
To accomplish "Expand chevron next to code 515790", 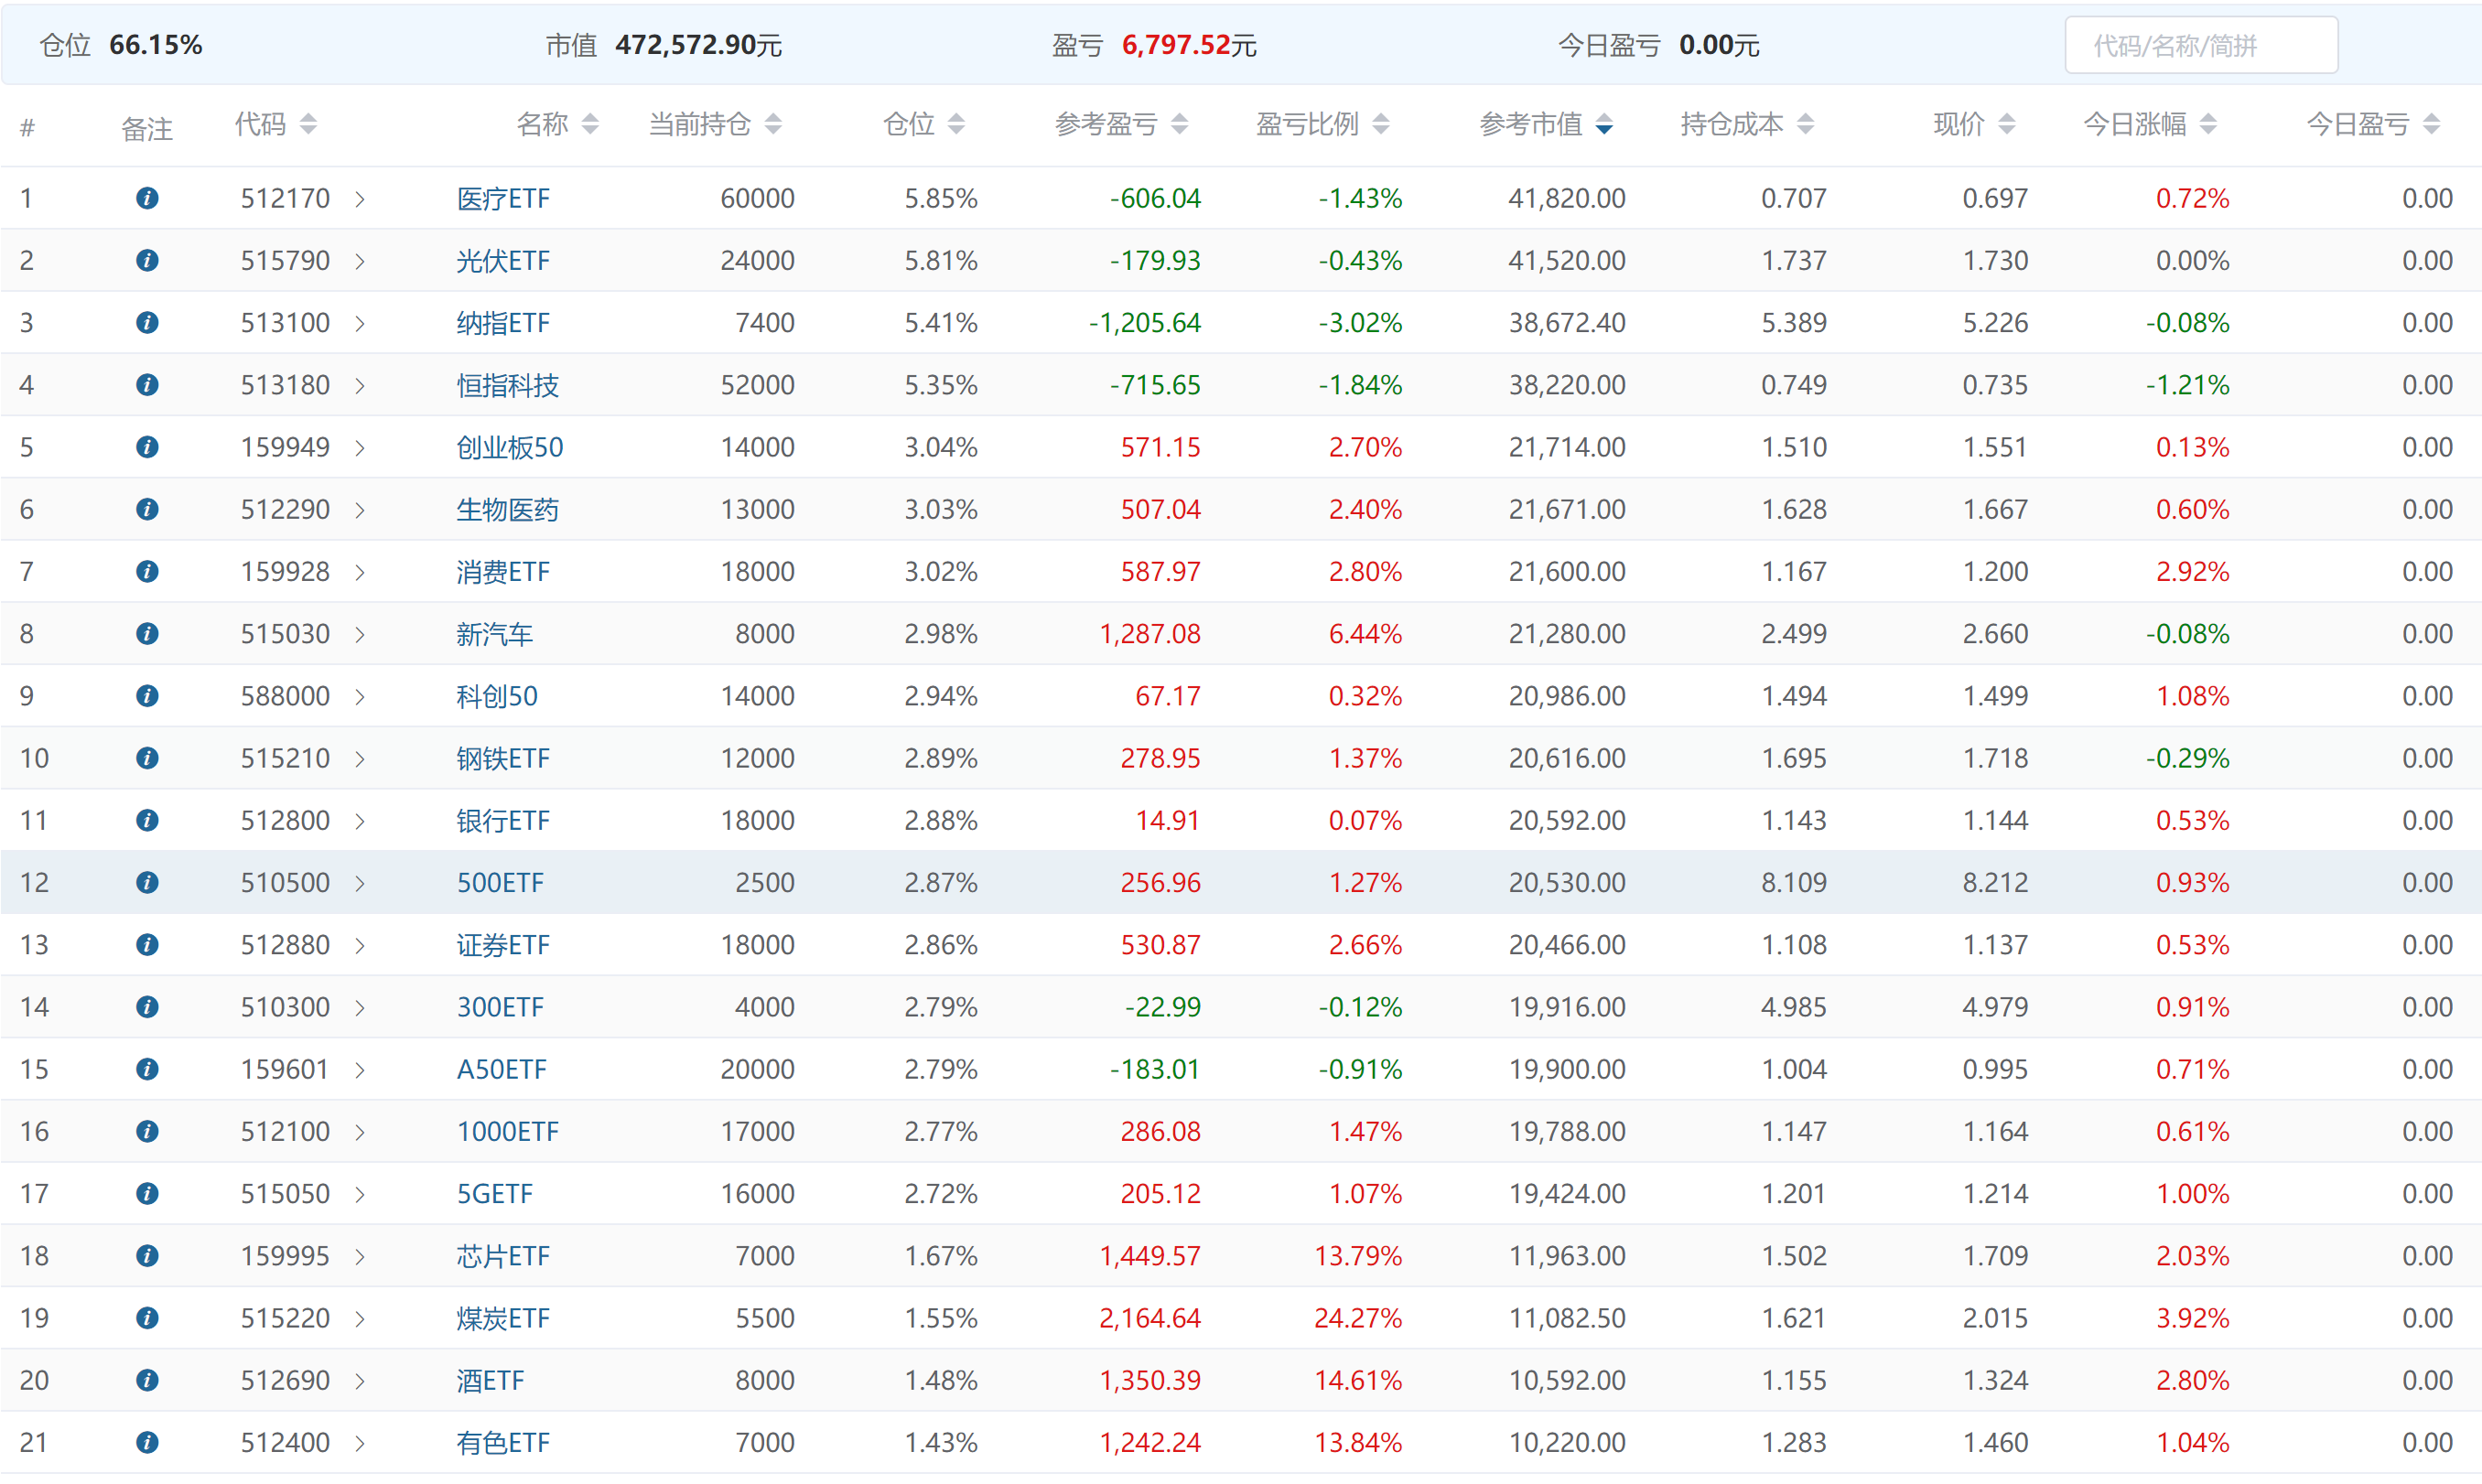I will pyautogui.click(x=360, y=261).
